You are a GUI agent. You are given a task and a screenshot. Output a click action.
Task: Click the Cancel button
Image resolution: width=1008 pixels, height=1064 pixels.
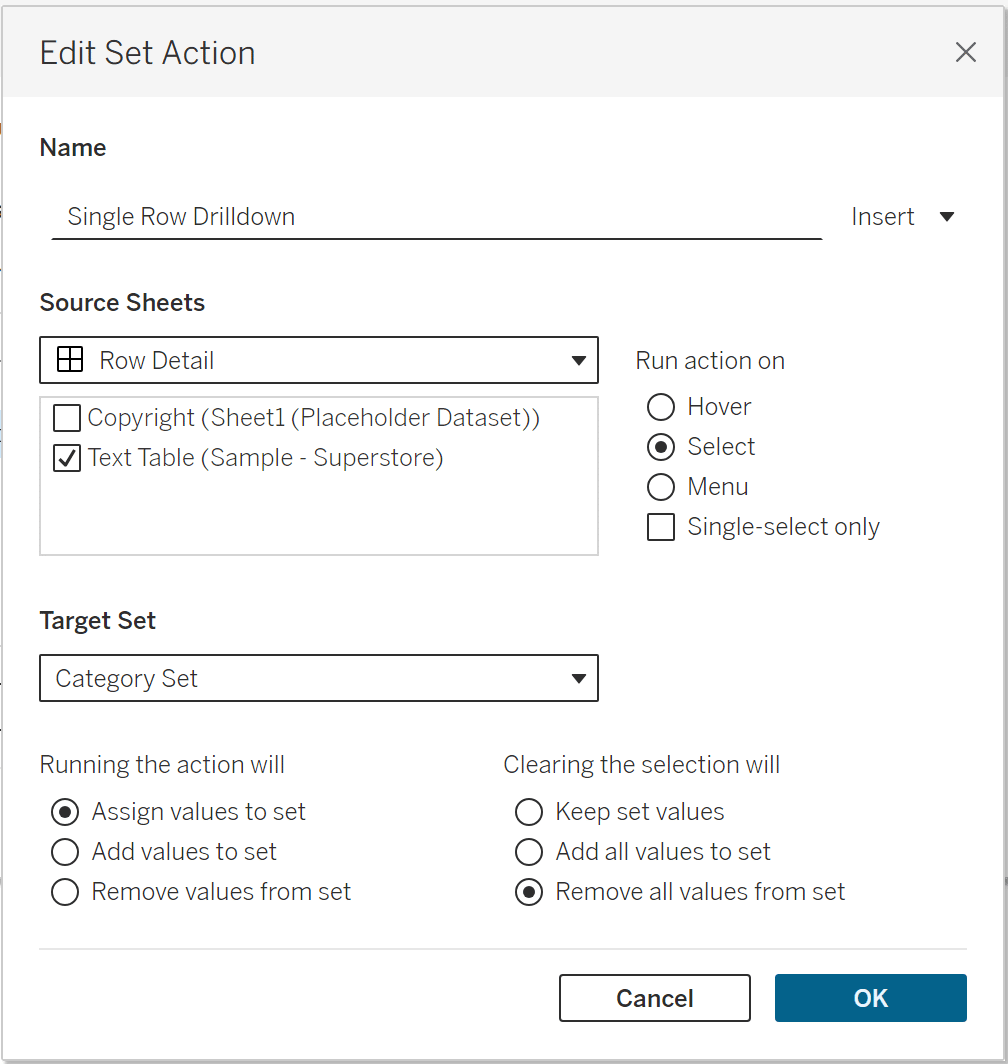[654, 998]
